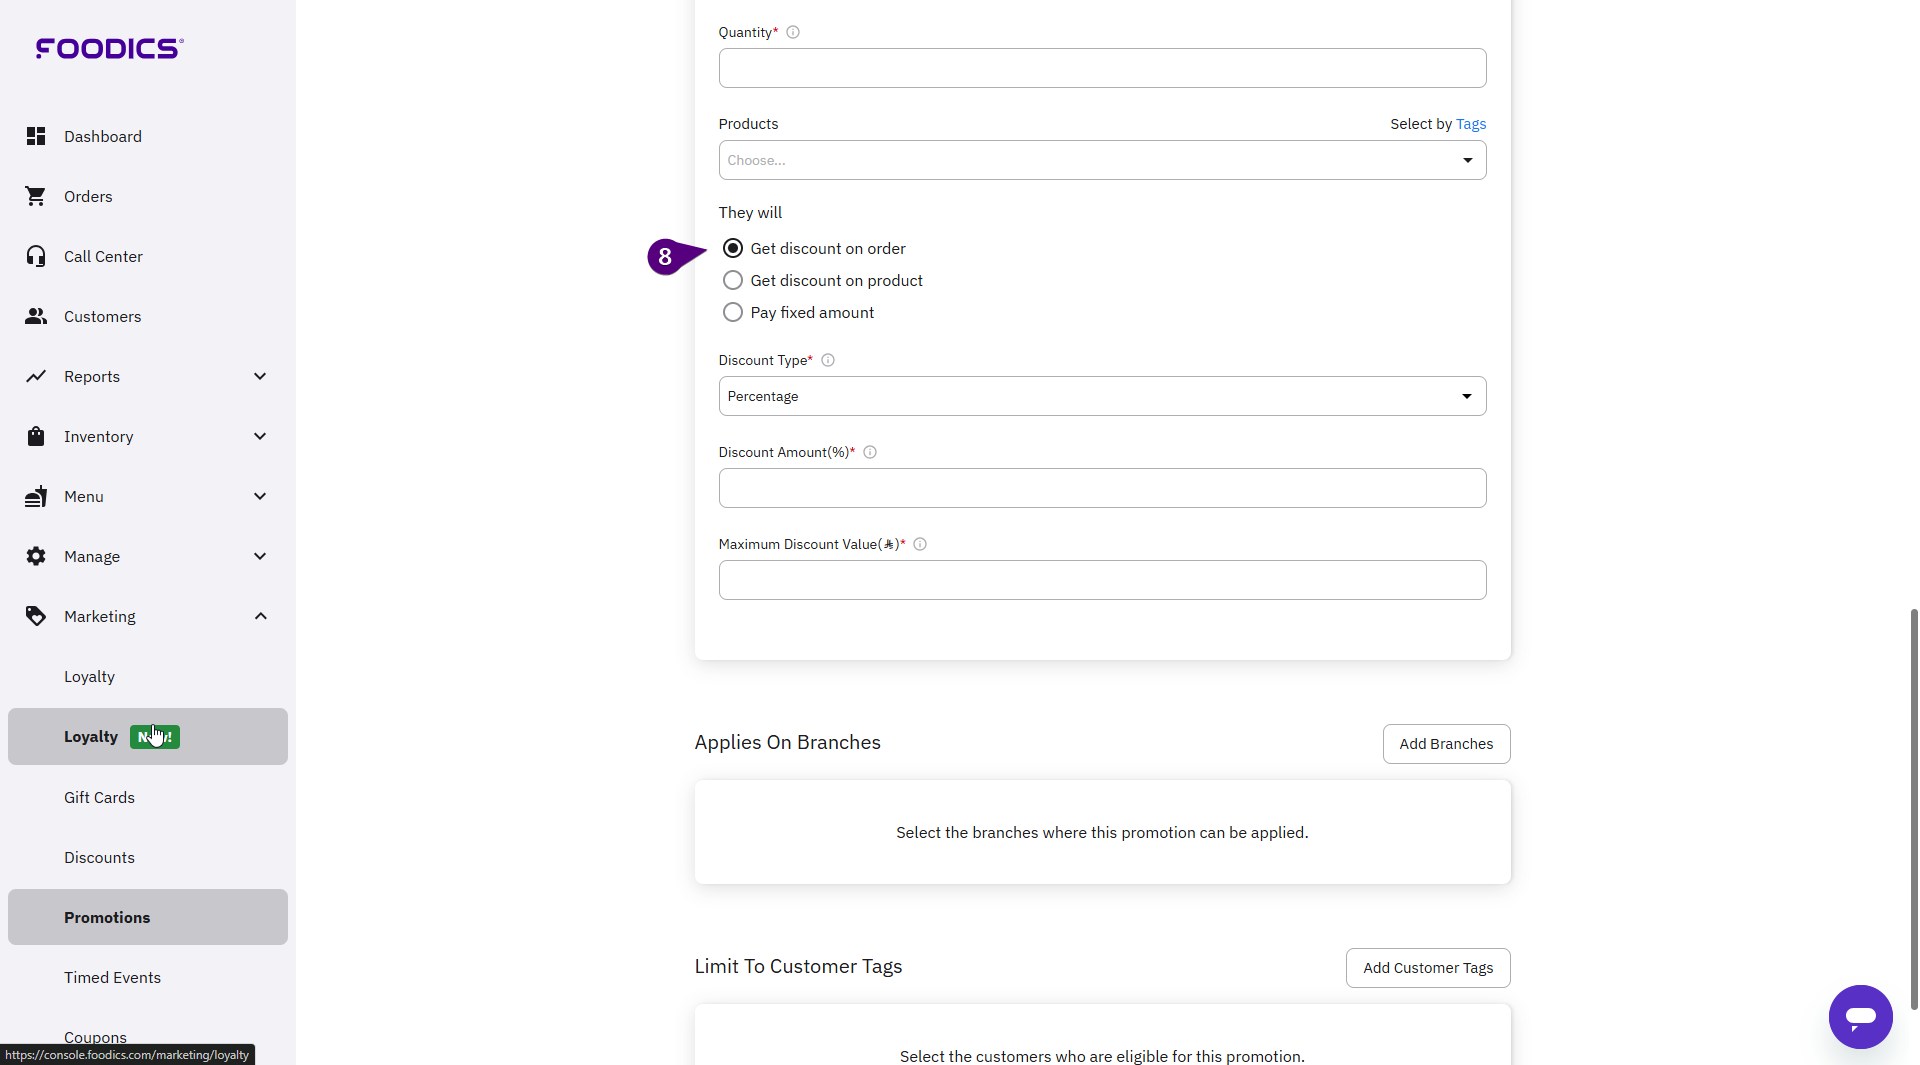
Task: Select the Get discount on order option
Action: (733, 248)
